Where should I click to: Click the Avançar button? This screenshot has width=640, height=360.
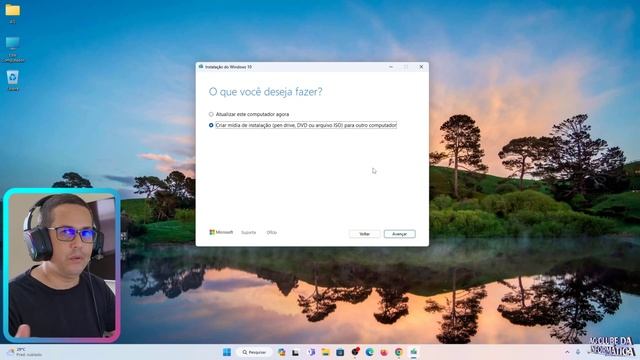click(400, 234)
